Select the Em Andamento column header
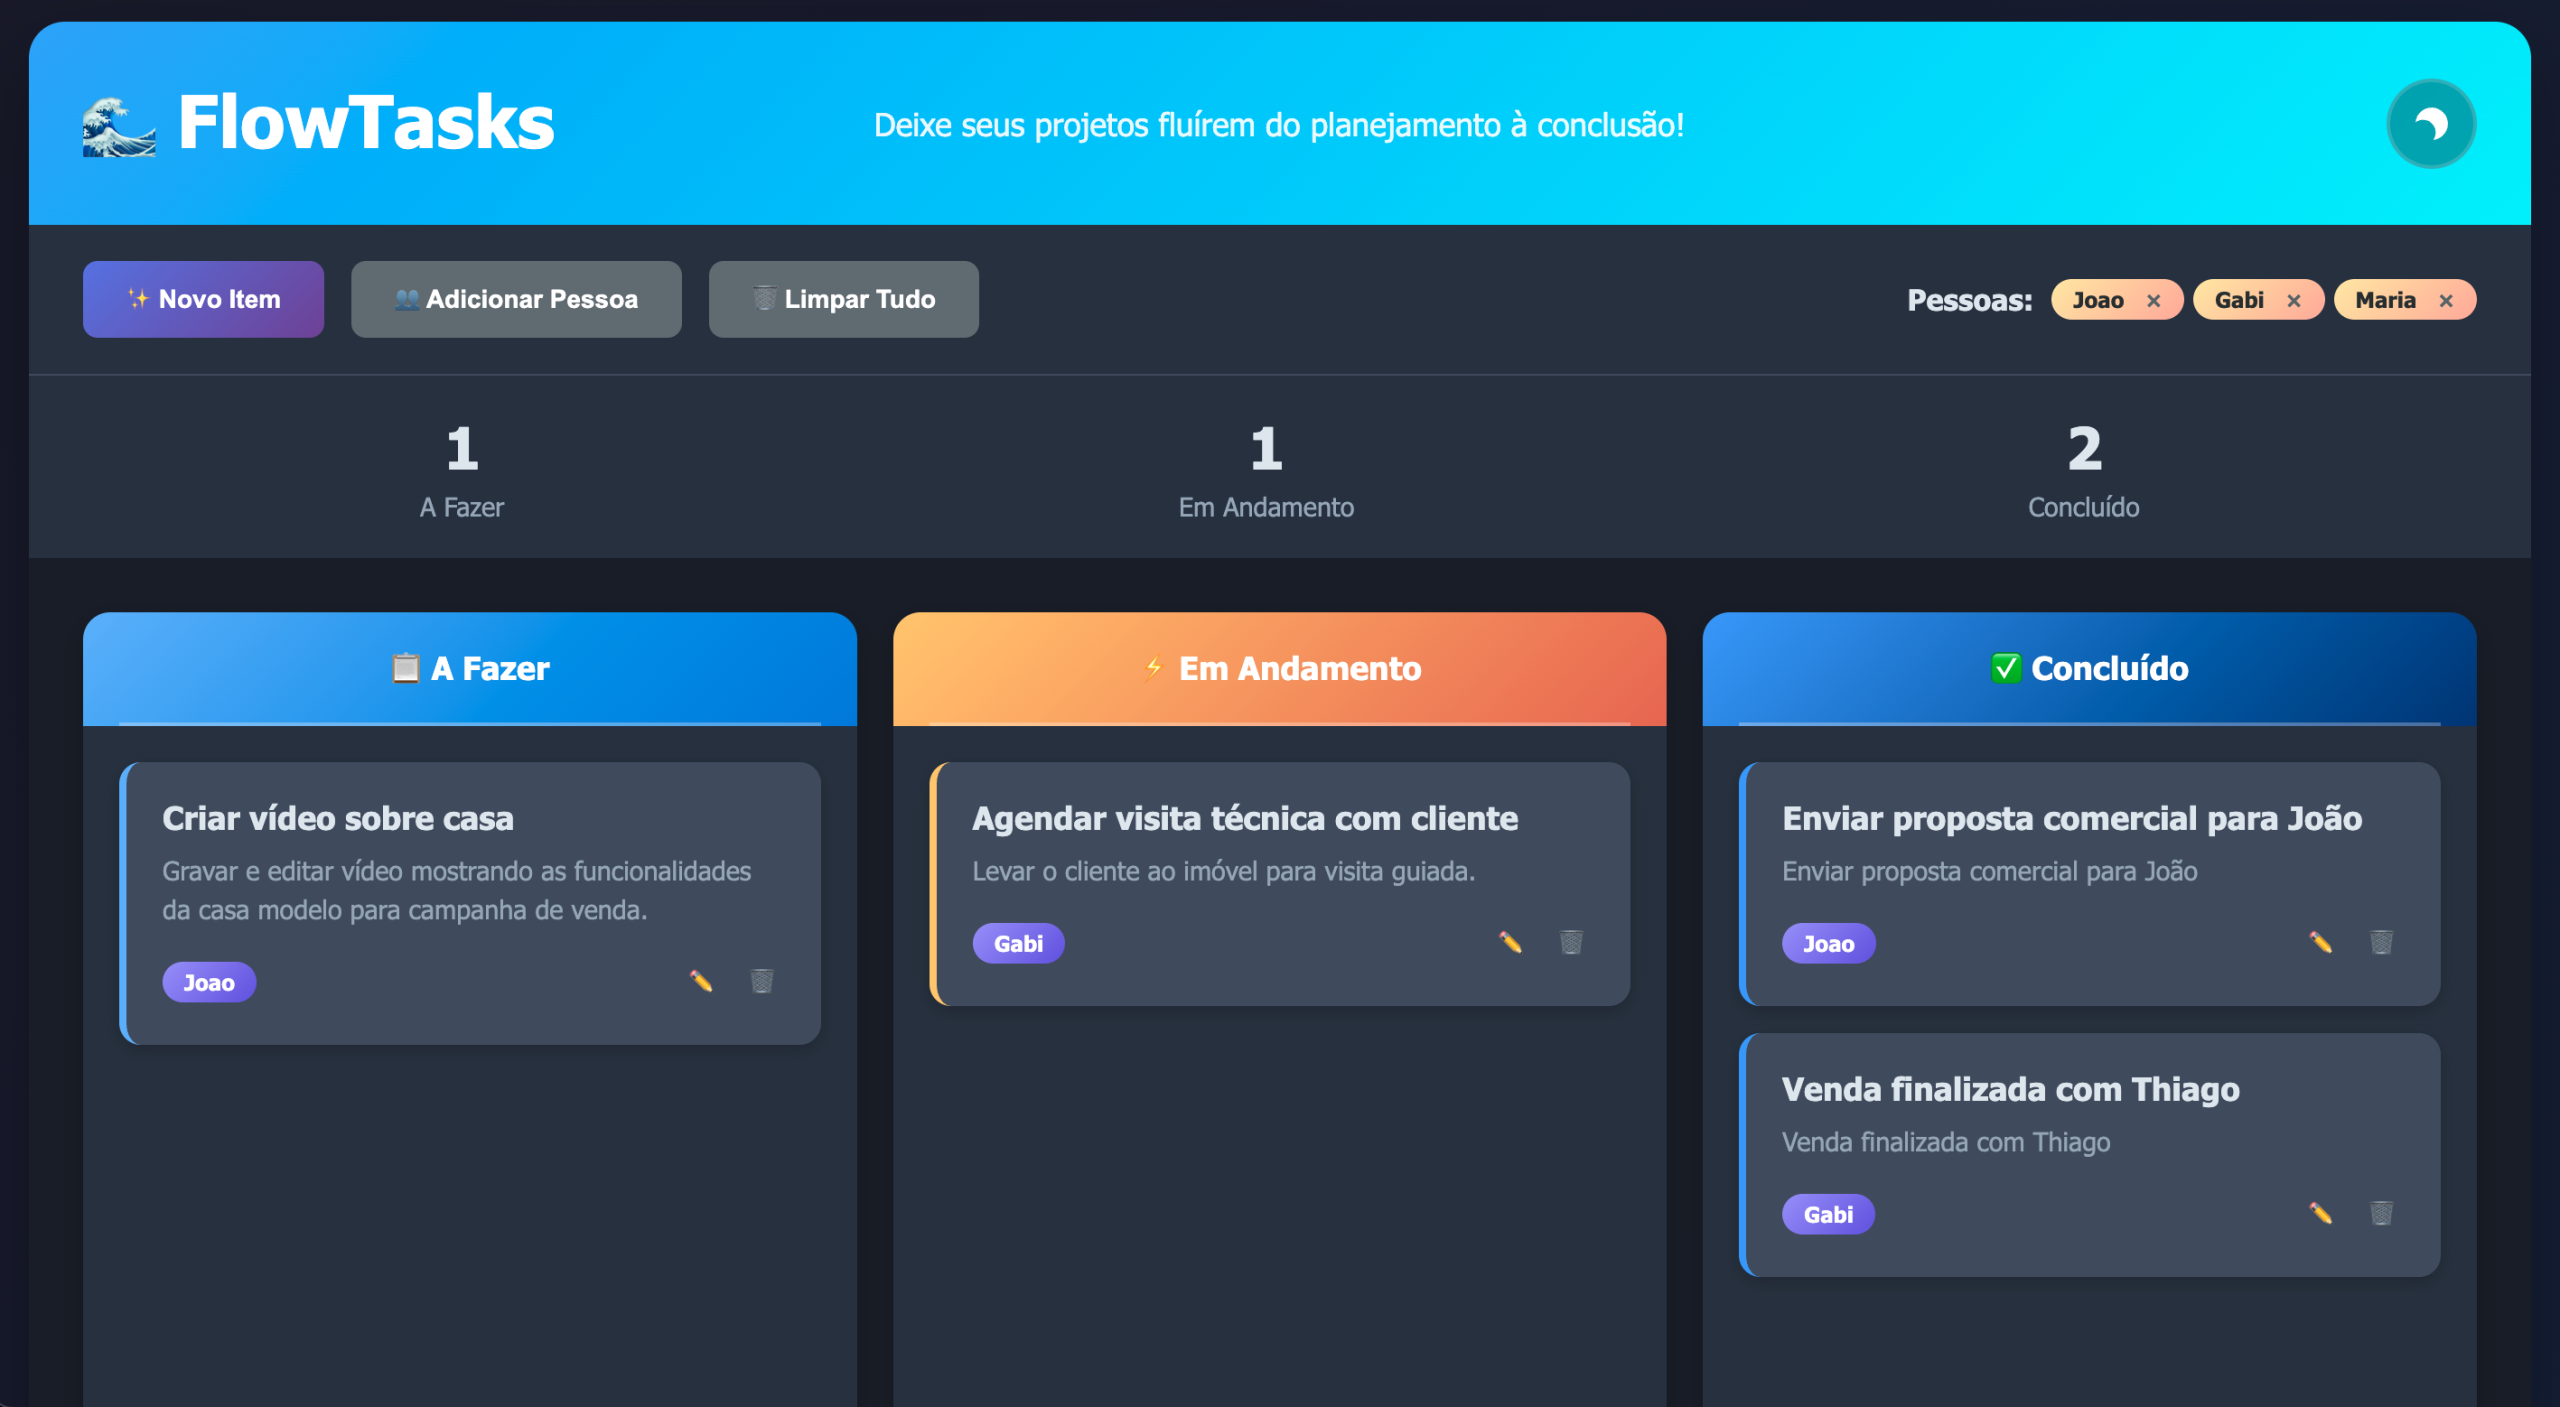2560x1407 pixels. click(x=1279, y=668)
